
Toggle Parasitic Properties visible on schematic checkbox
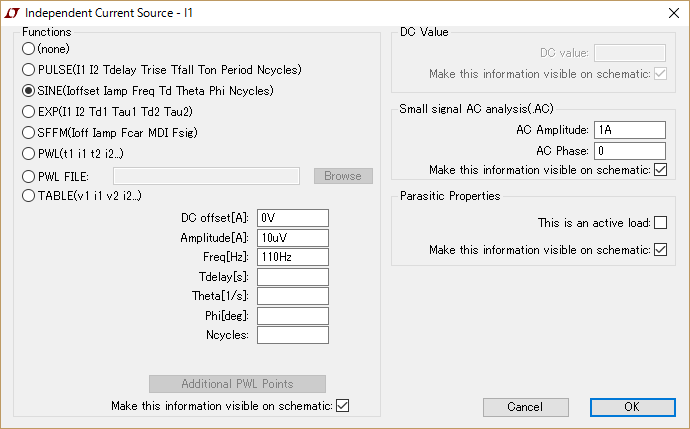(660, 250)
